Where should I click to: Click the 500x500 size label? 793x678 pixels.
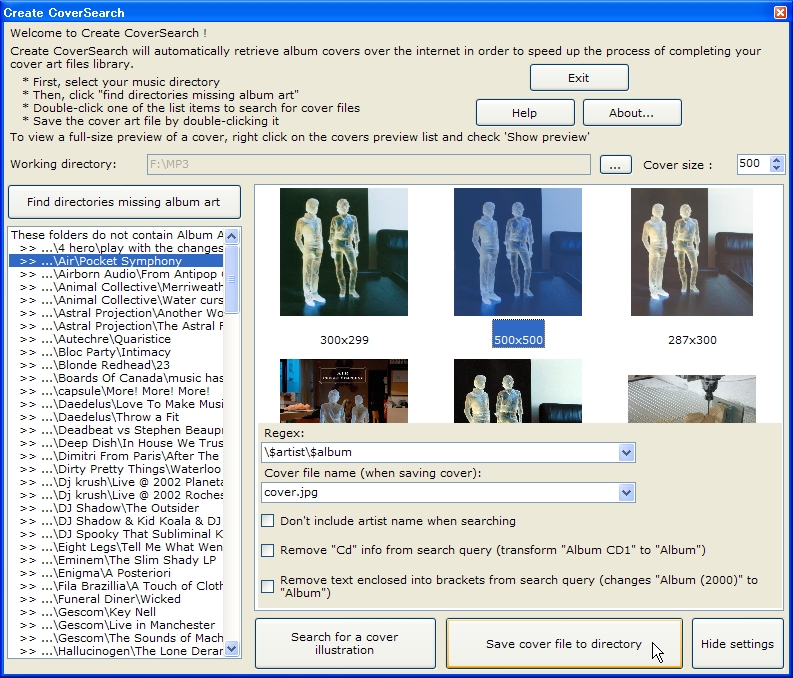pyautogui.click(x=518, y=340)
